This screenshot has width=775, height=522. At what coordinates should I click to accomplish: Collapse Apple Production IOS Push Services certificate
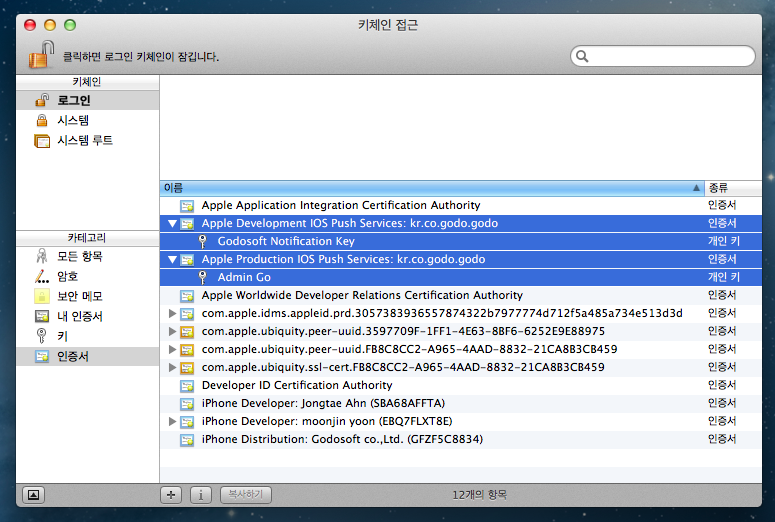point(172,260)
